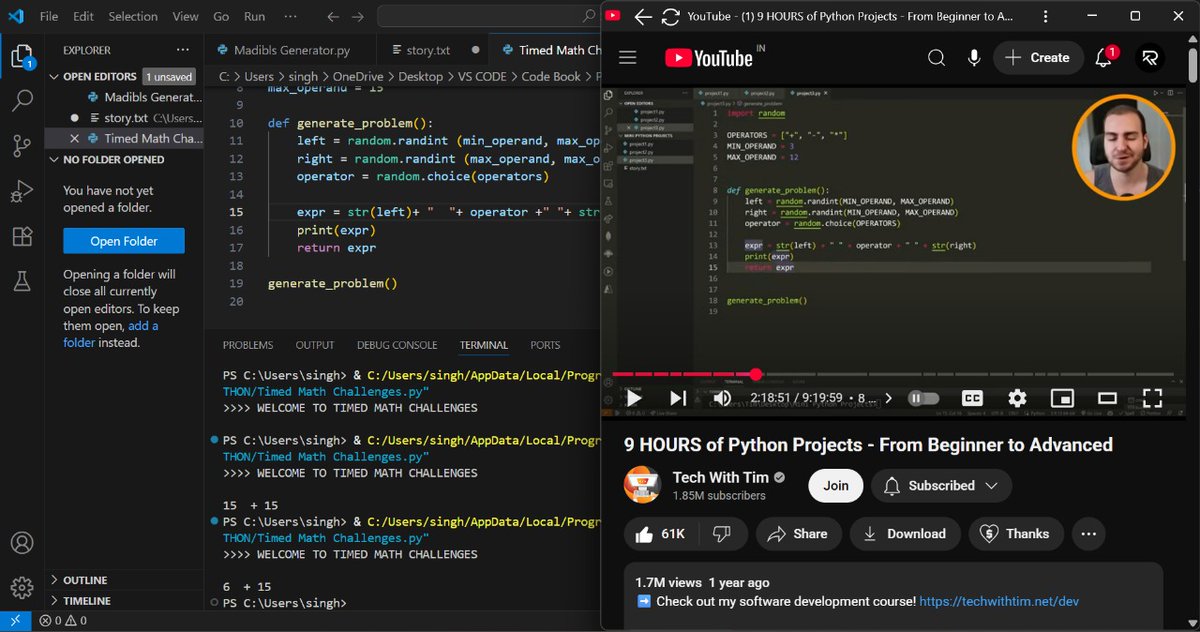
Task: Open the Accounts icon in VS Code
Action: pyautogui.click(x=22, y=543)
